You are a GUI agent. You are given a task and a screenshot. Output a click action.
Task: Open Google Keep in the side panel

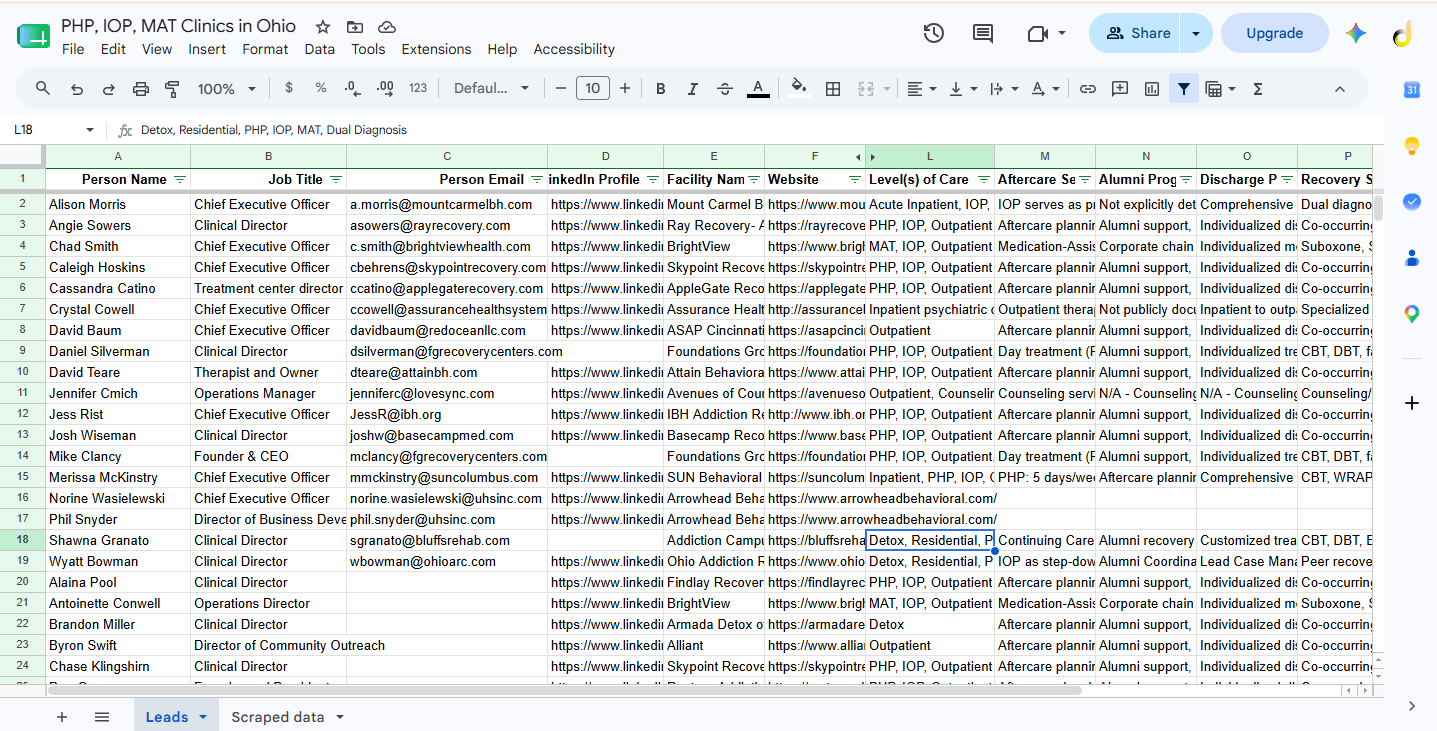point(1411,146)
